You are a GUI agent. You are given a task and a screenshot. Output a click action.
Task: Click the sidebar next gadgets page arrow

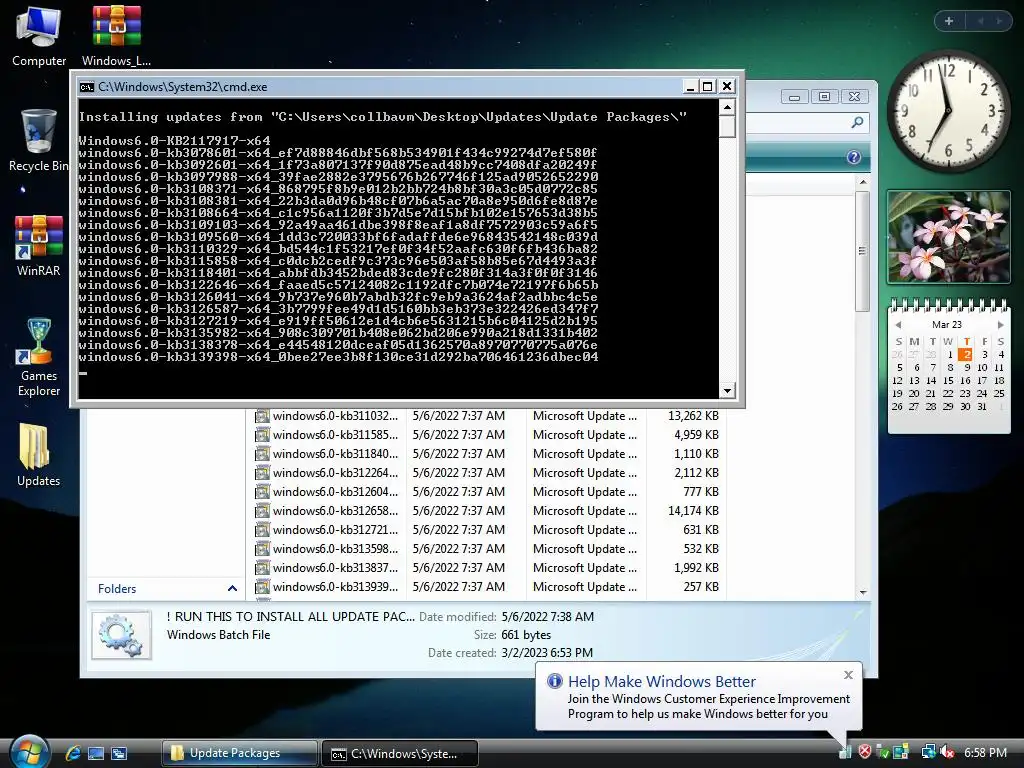pos(999,21)
